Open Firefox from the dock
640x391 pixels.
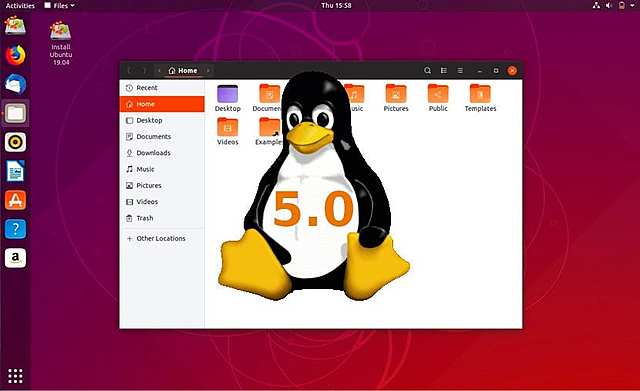(16, 55)
